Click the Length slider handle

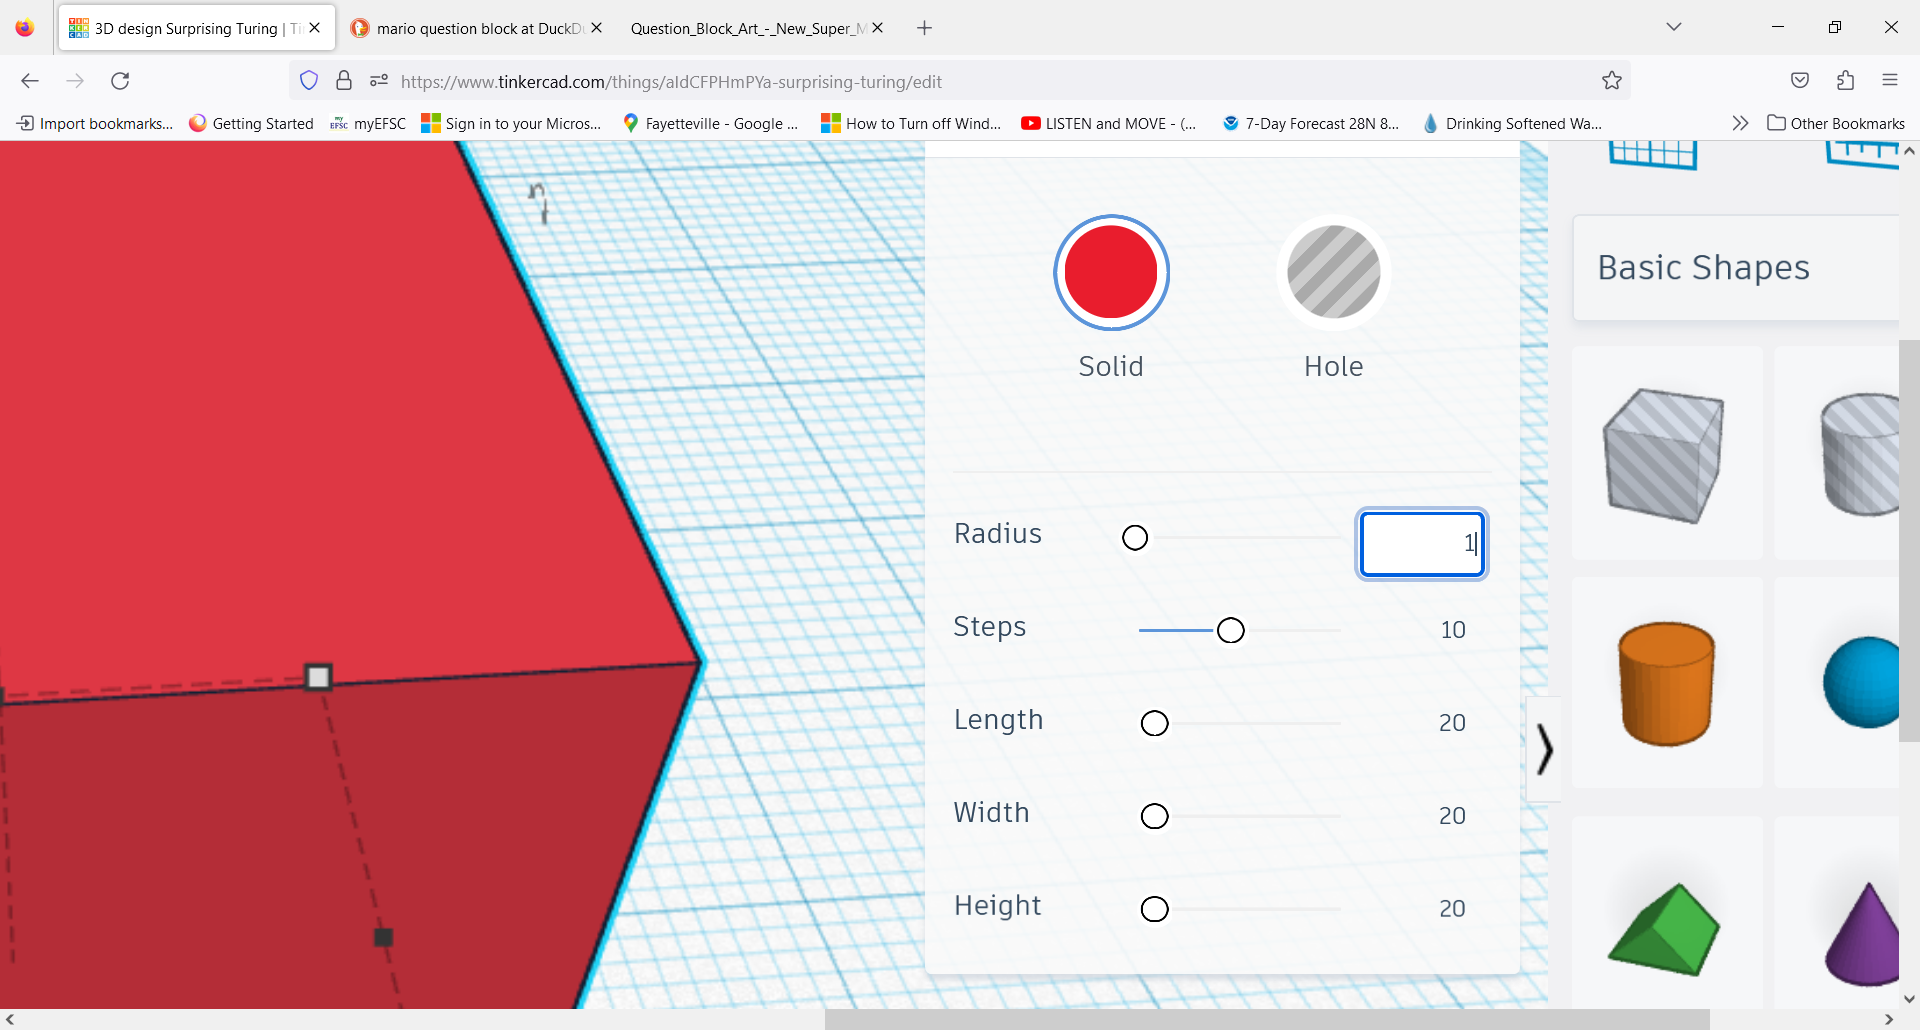1155,723
